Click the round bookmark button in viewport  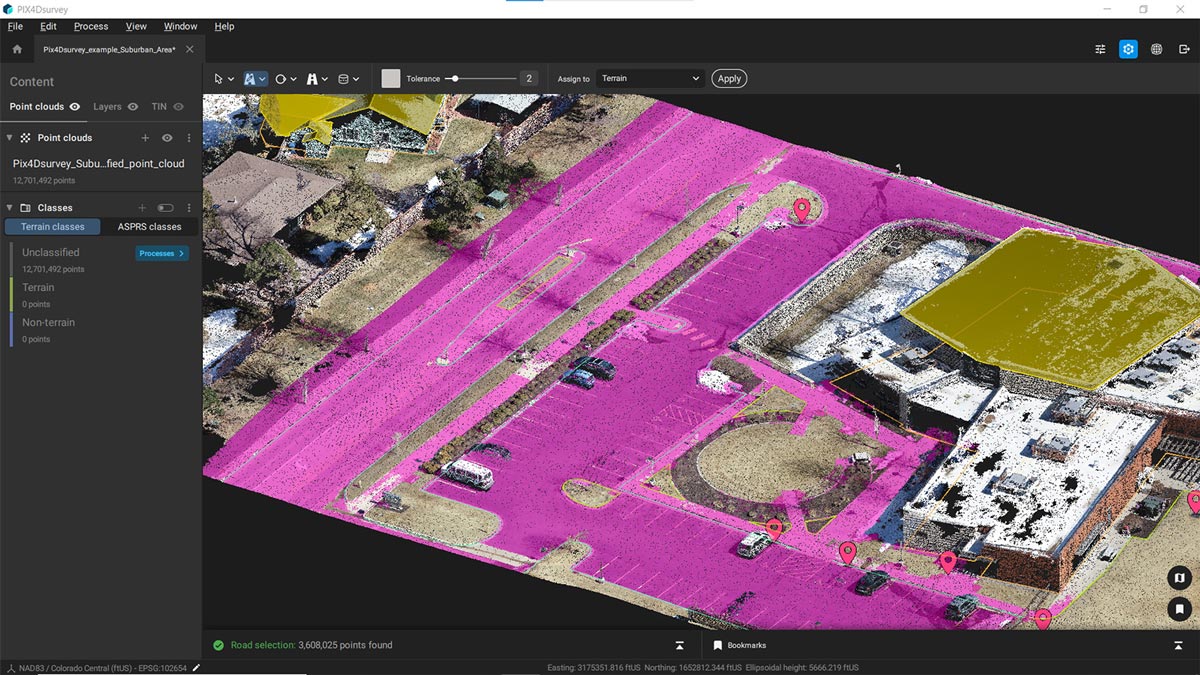click(x=1179, y=608)
